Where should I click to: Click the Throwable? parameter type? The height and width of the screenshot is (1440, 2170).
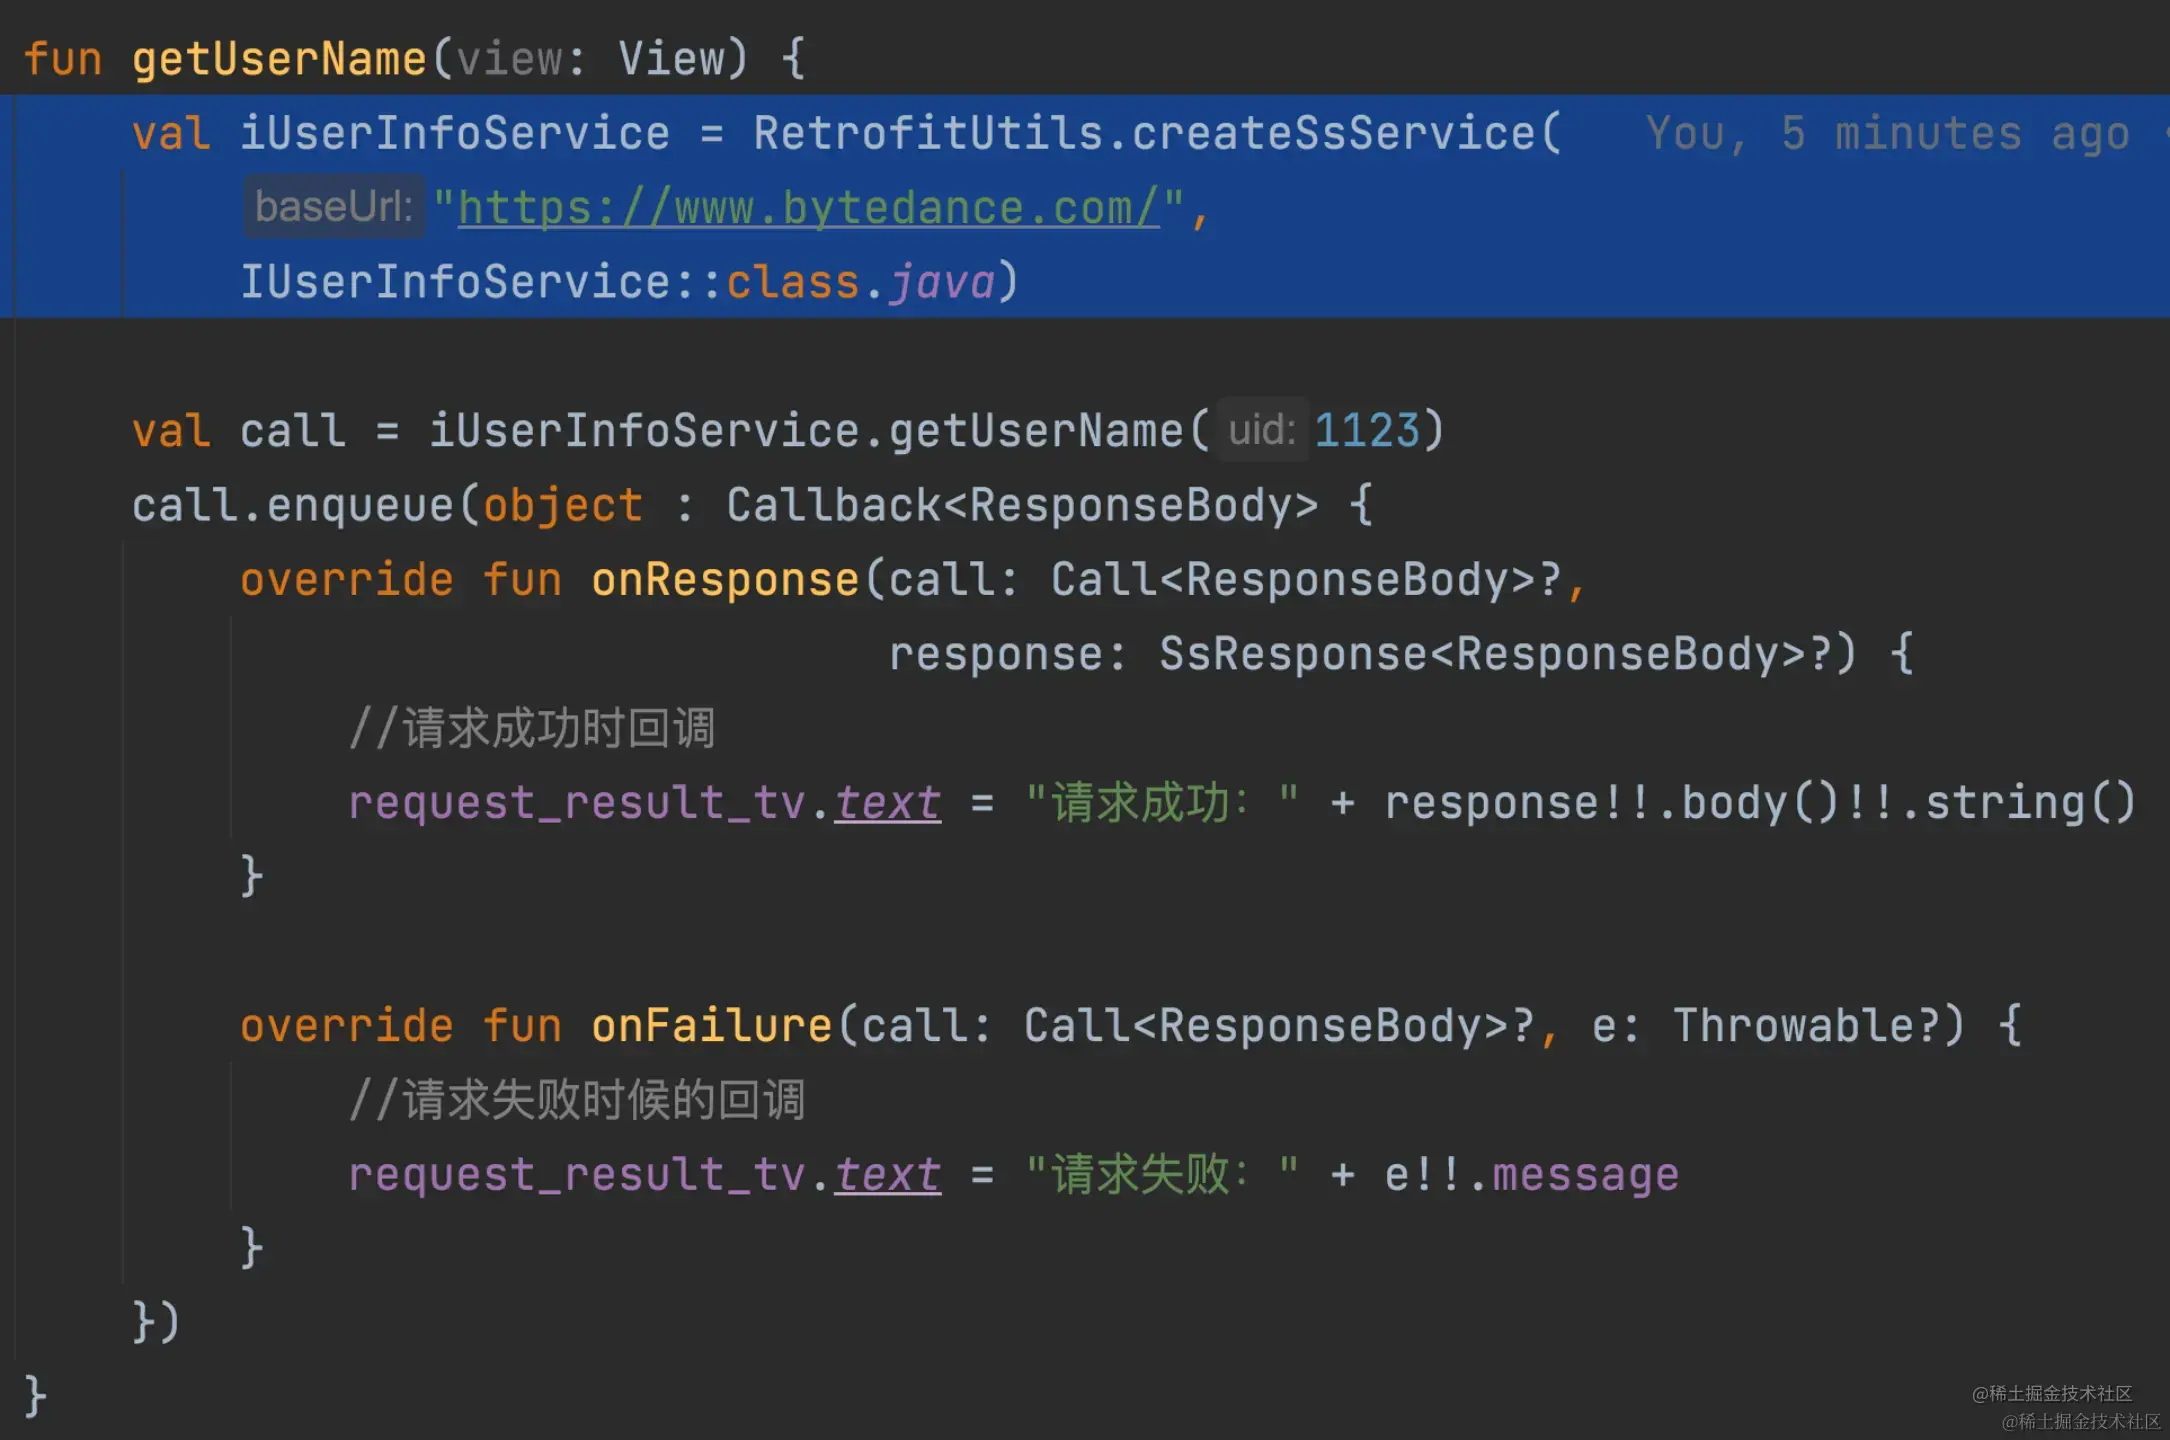[x=1806, y=1026]
